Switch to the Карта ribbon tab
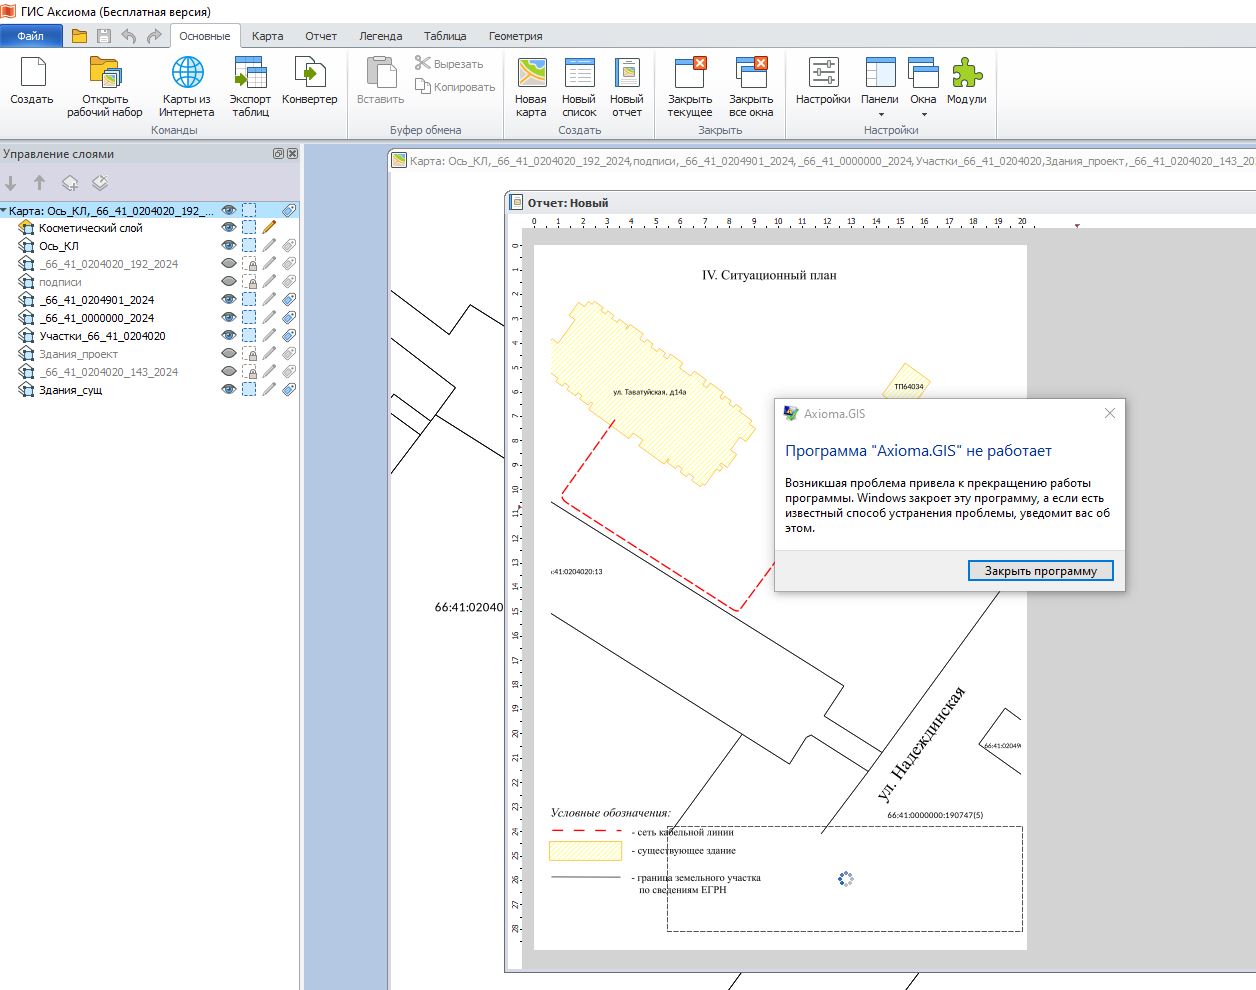The width and height of the screenshot is (1256, 990). click(267, 36)
